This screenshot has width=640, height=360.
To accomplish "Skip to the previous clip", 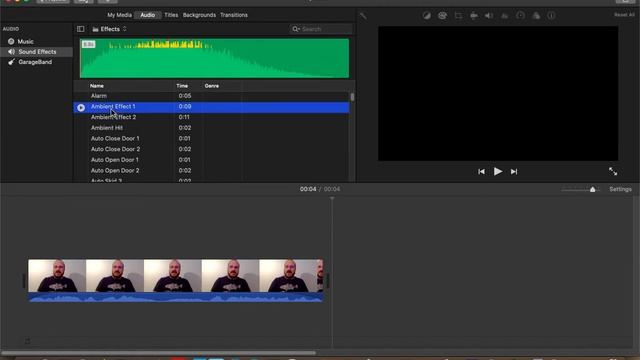I will pyautogui.click(x=481, y=172).
